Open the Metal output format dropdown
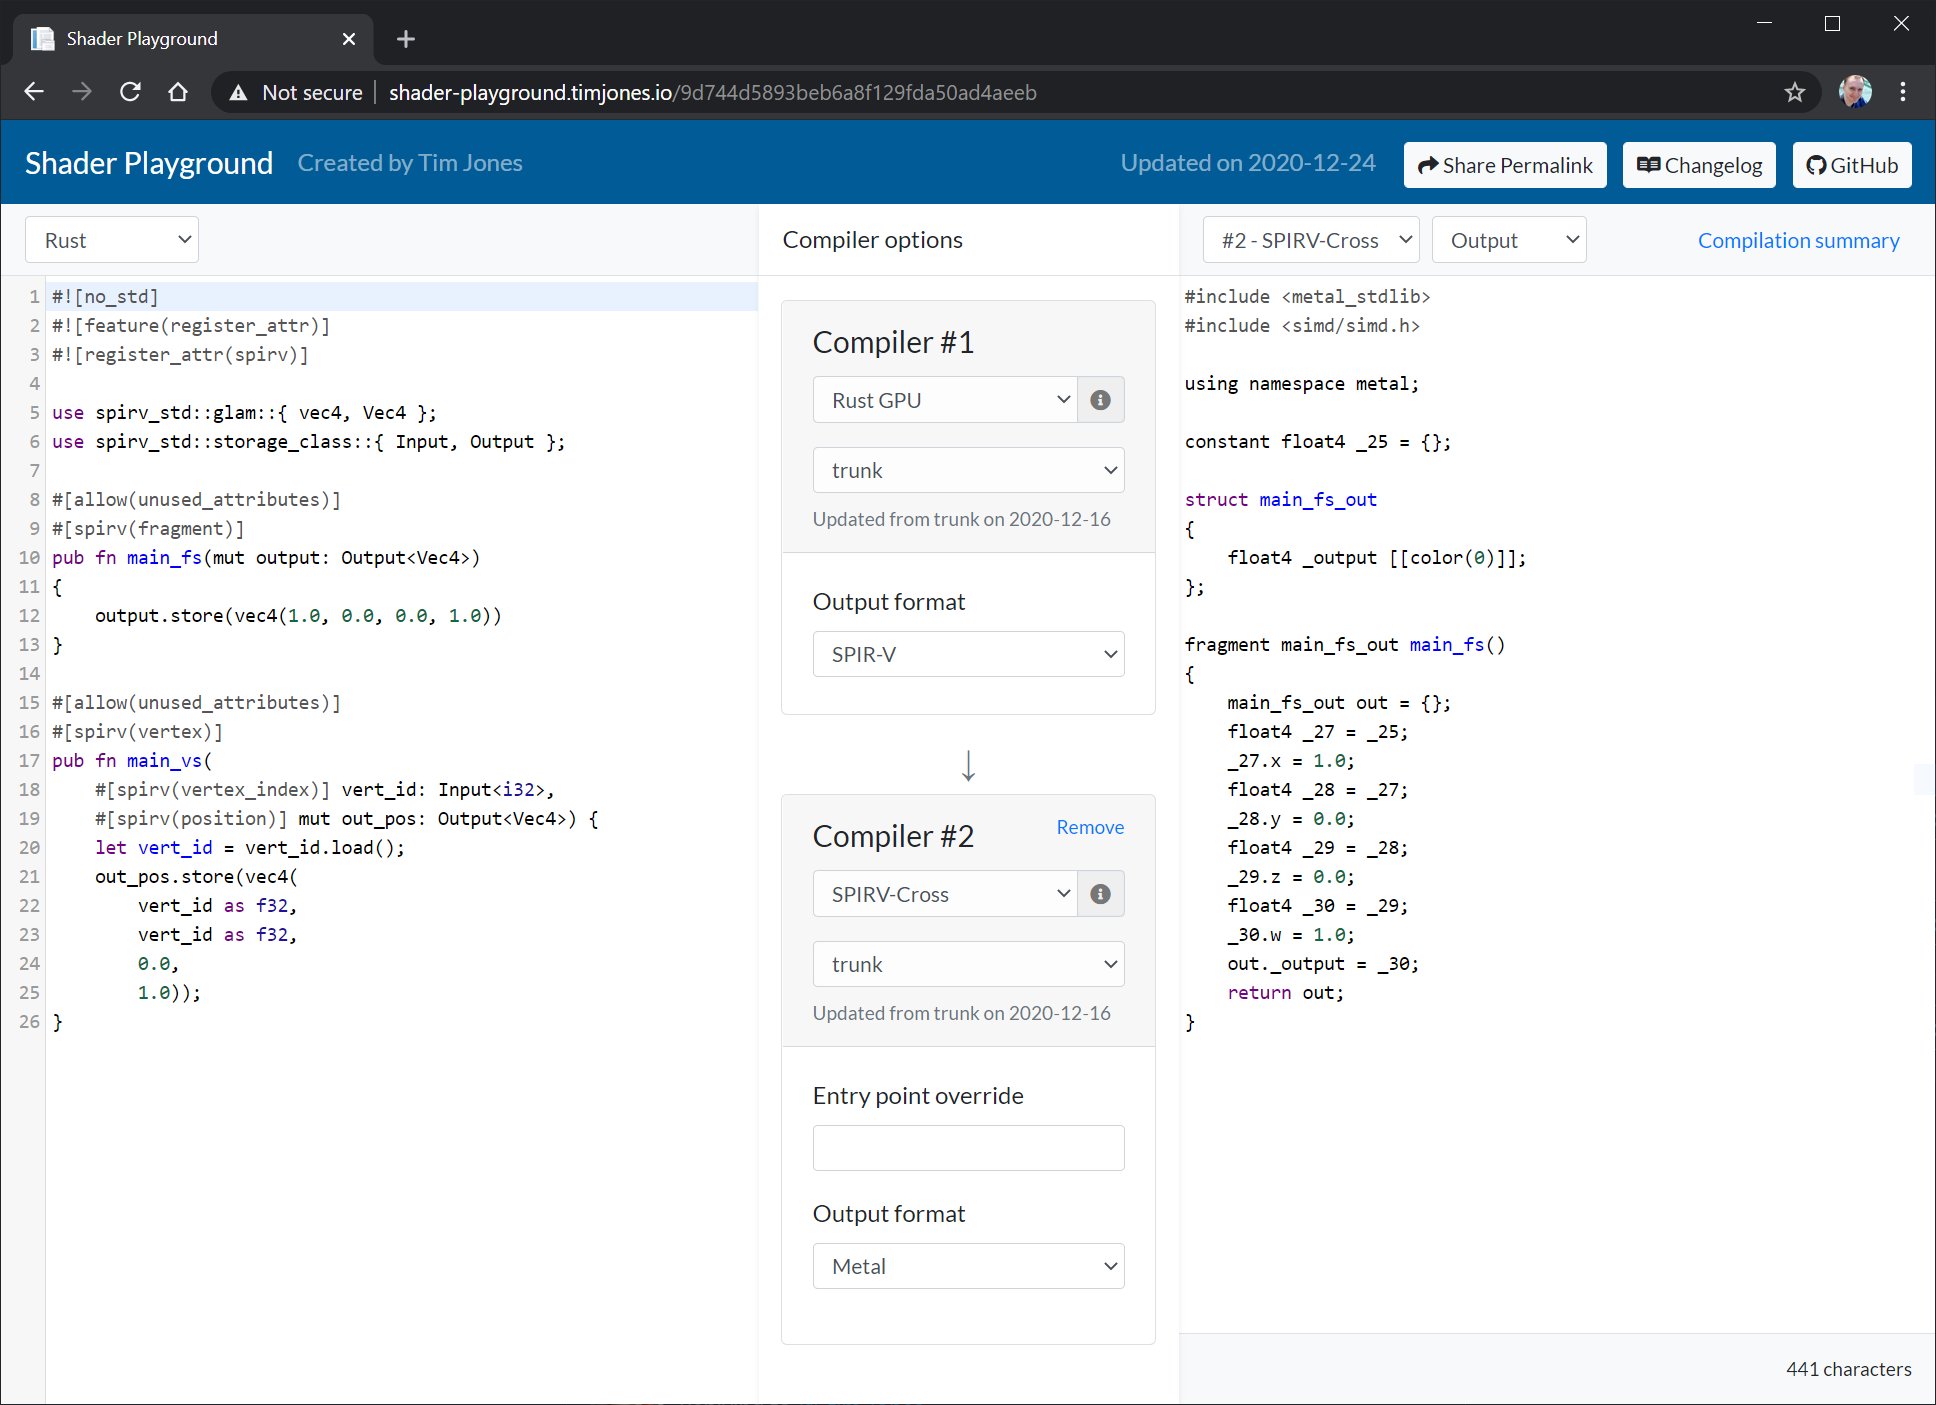1936x1405 pixels. [968, 1266]
